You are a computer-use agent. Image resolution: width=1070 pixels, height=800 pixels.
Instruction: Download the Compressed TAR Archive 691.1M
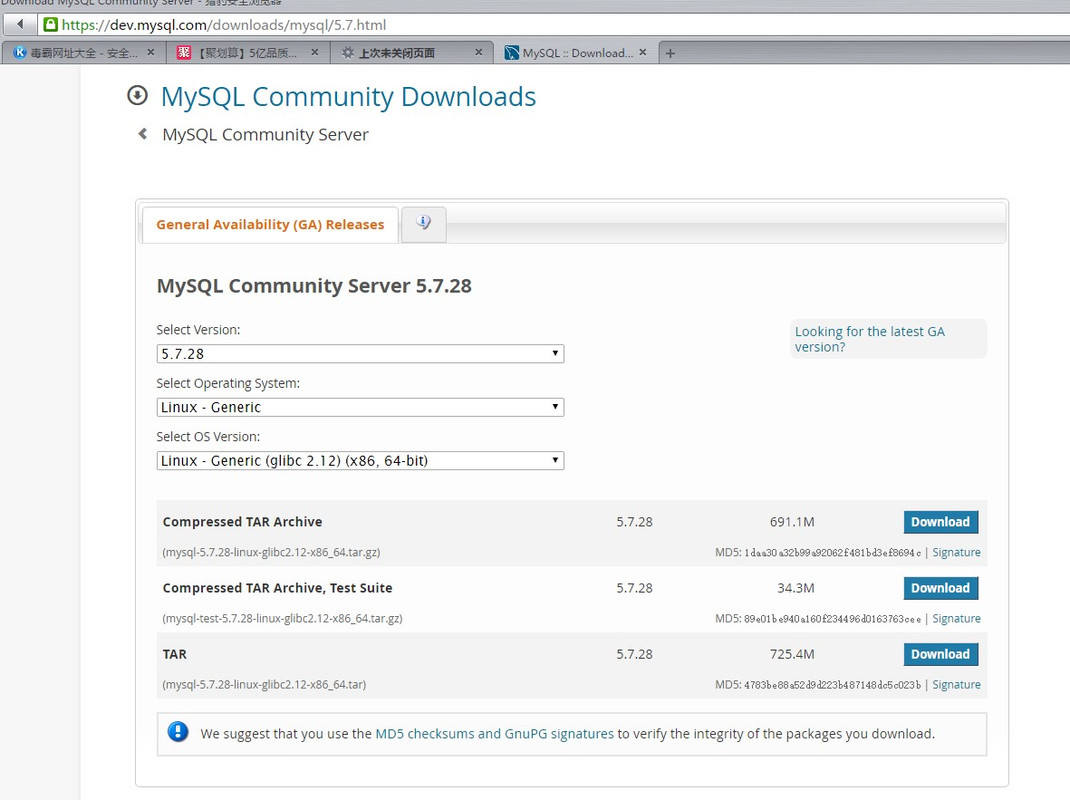click(x=940, y=522)
